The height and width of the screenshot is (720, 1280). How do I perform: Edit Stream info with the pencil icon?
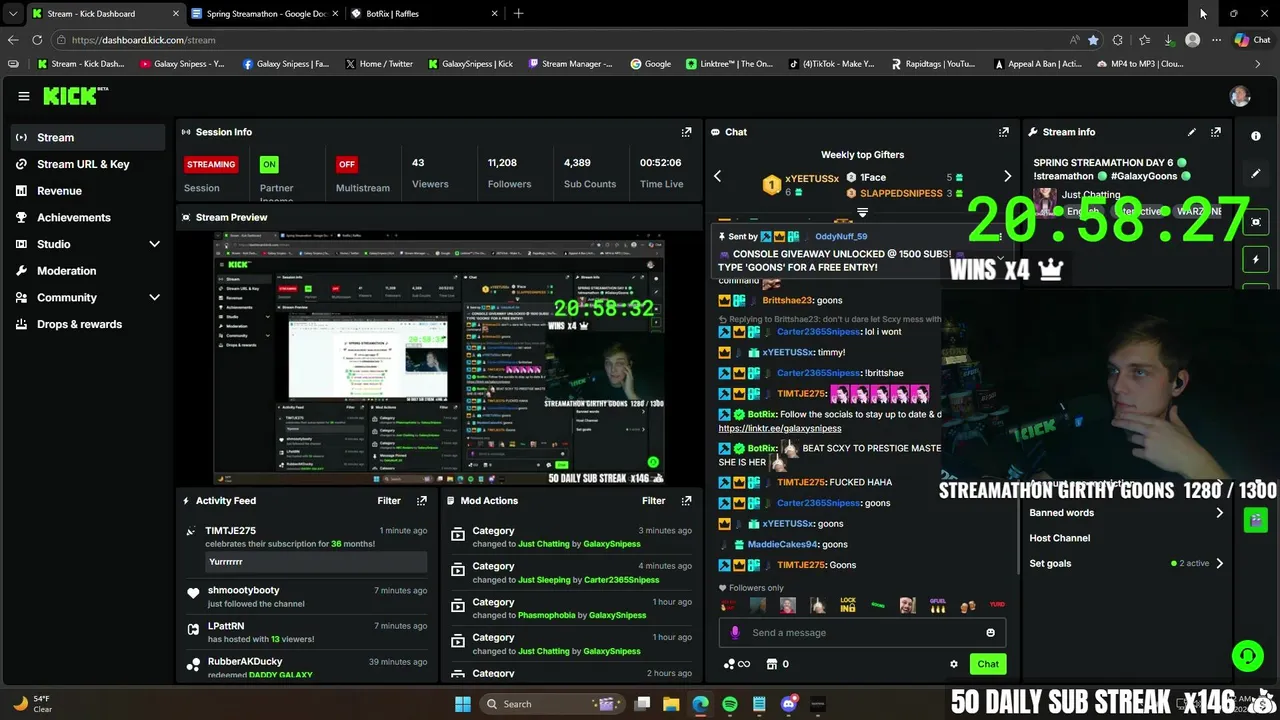click(1191, 132)
